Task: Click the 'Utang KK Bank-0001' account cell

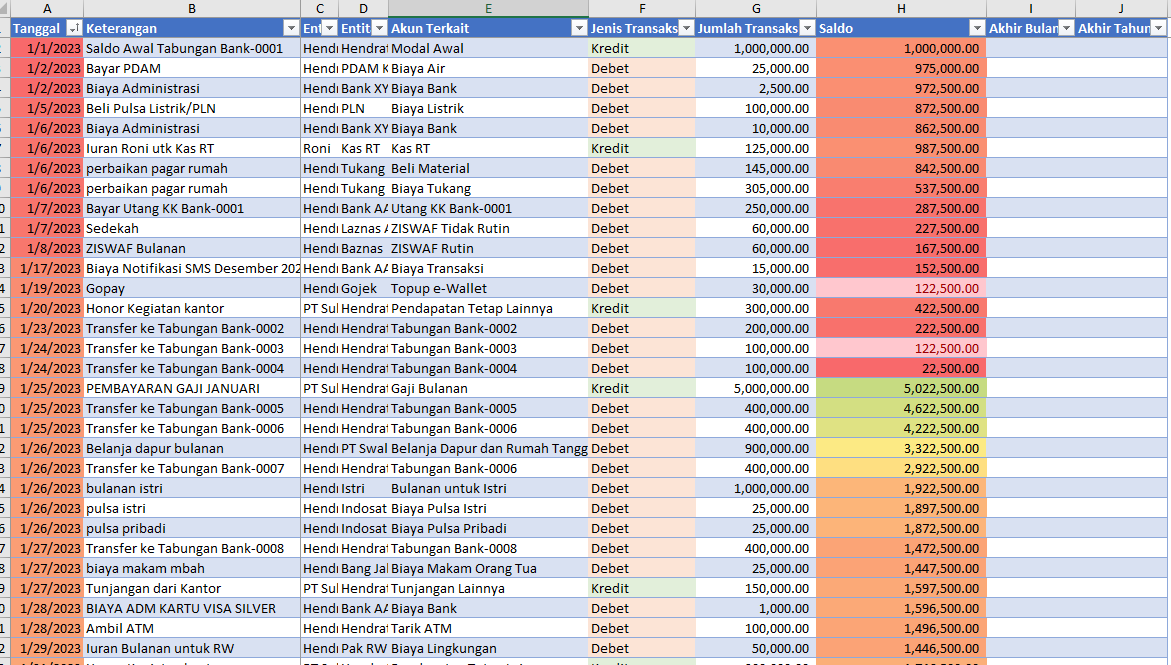Action: [x=488, y=208]
